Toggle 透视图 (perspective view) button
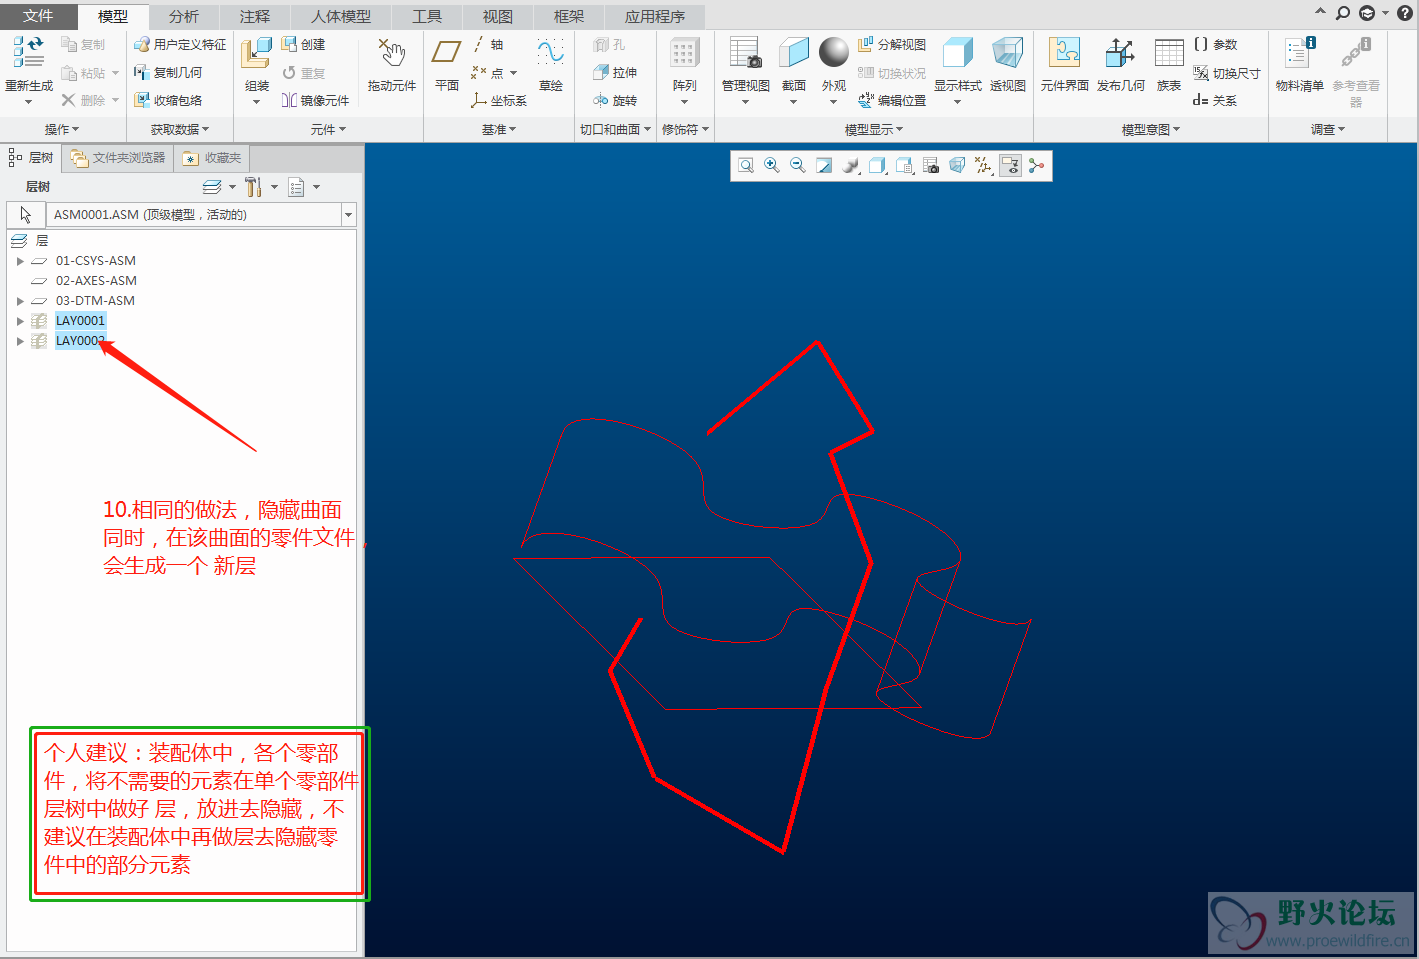Viewport: 1419px width, 959px height. point(1007,66)
